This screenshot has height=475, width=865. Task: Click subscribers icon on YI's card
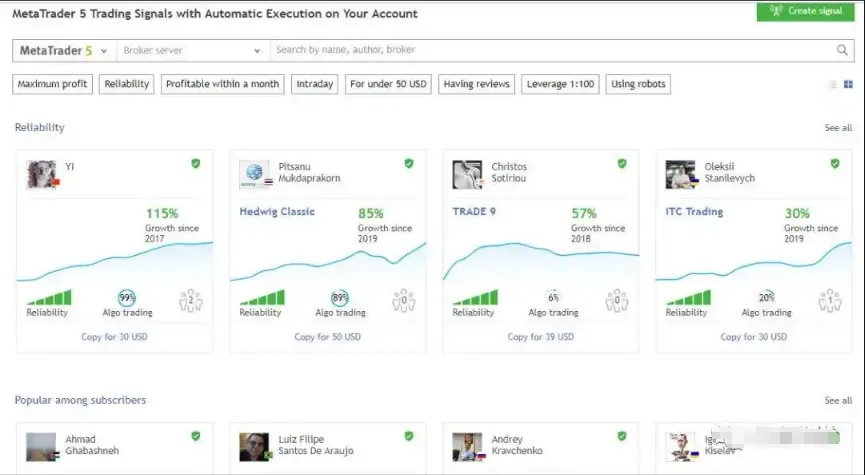click(x=190, y=299)
